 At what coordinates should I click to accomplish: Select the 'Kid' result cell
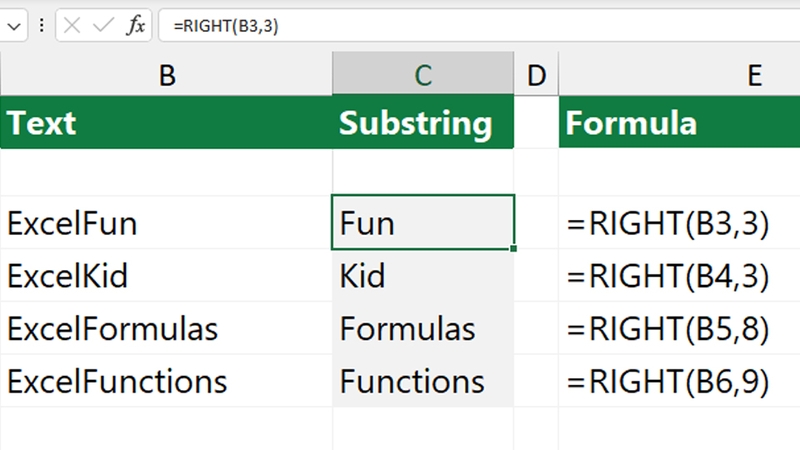point(423,276)
